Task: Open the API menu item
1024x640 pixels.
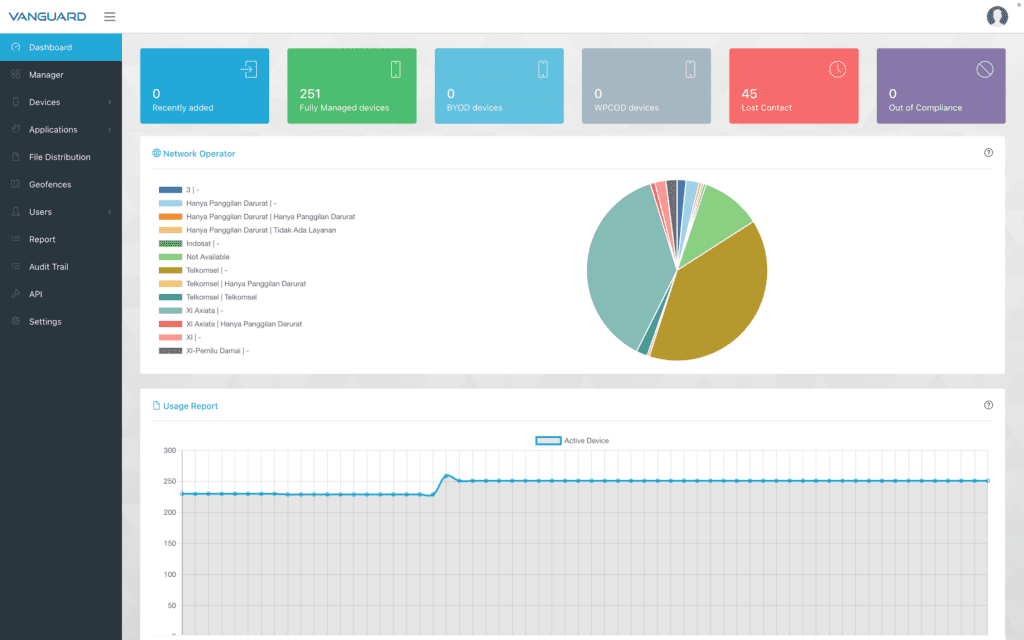Action: tap(61, 294)
